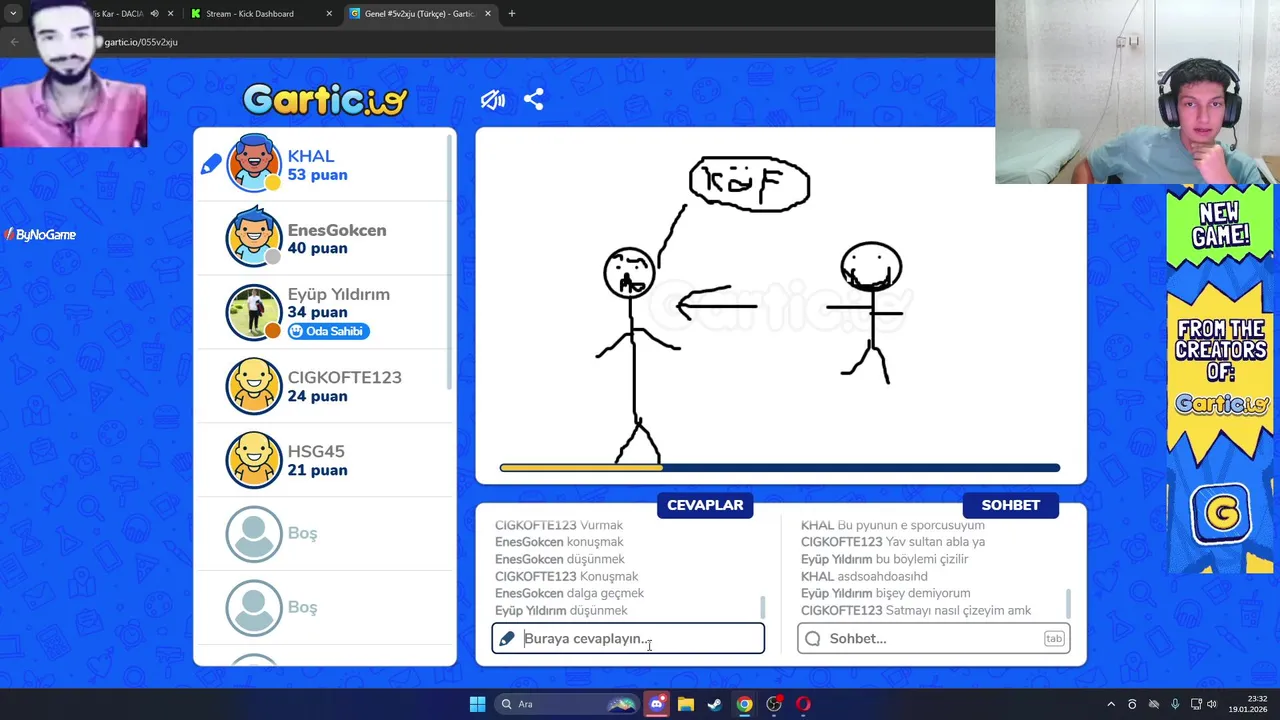
Task: Click KHAL's player avatar
Action: 254,163
